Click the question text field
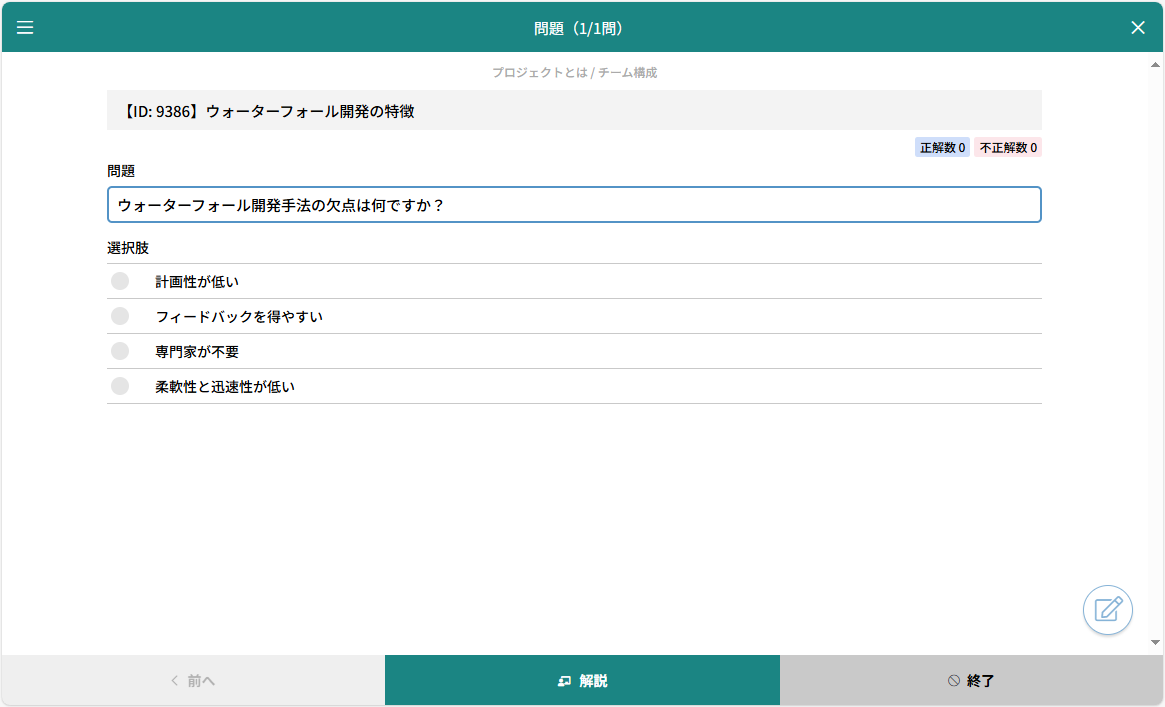The image size is (1165, 707). 574,205
